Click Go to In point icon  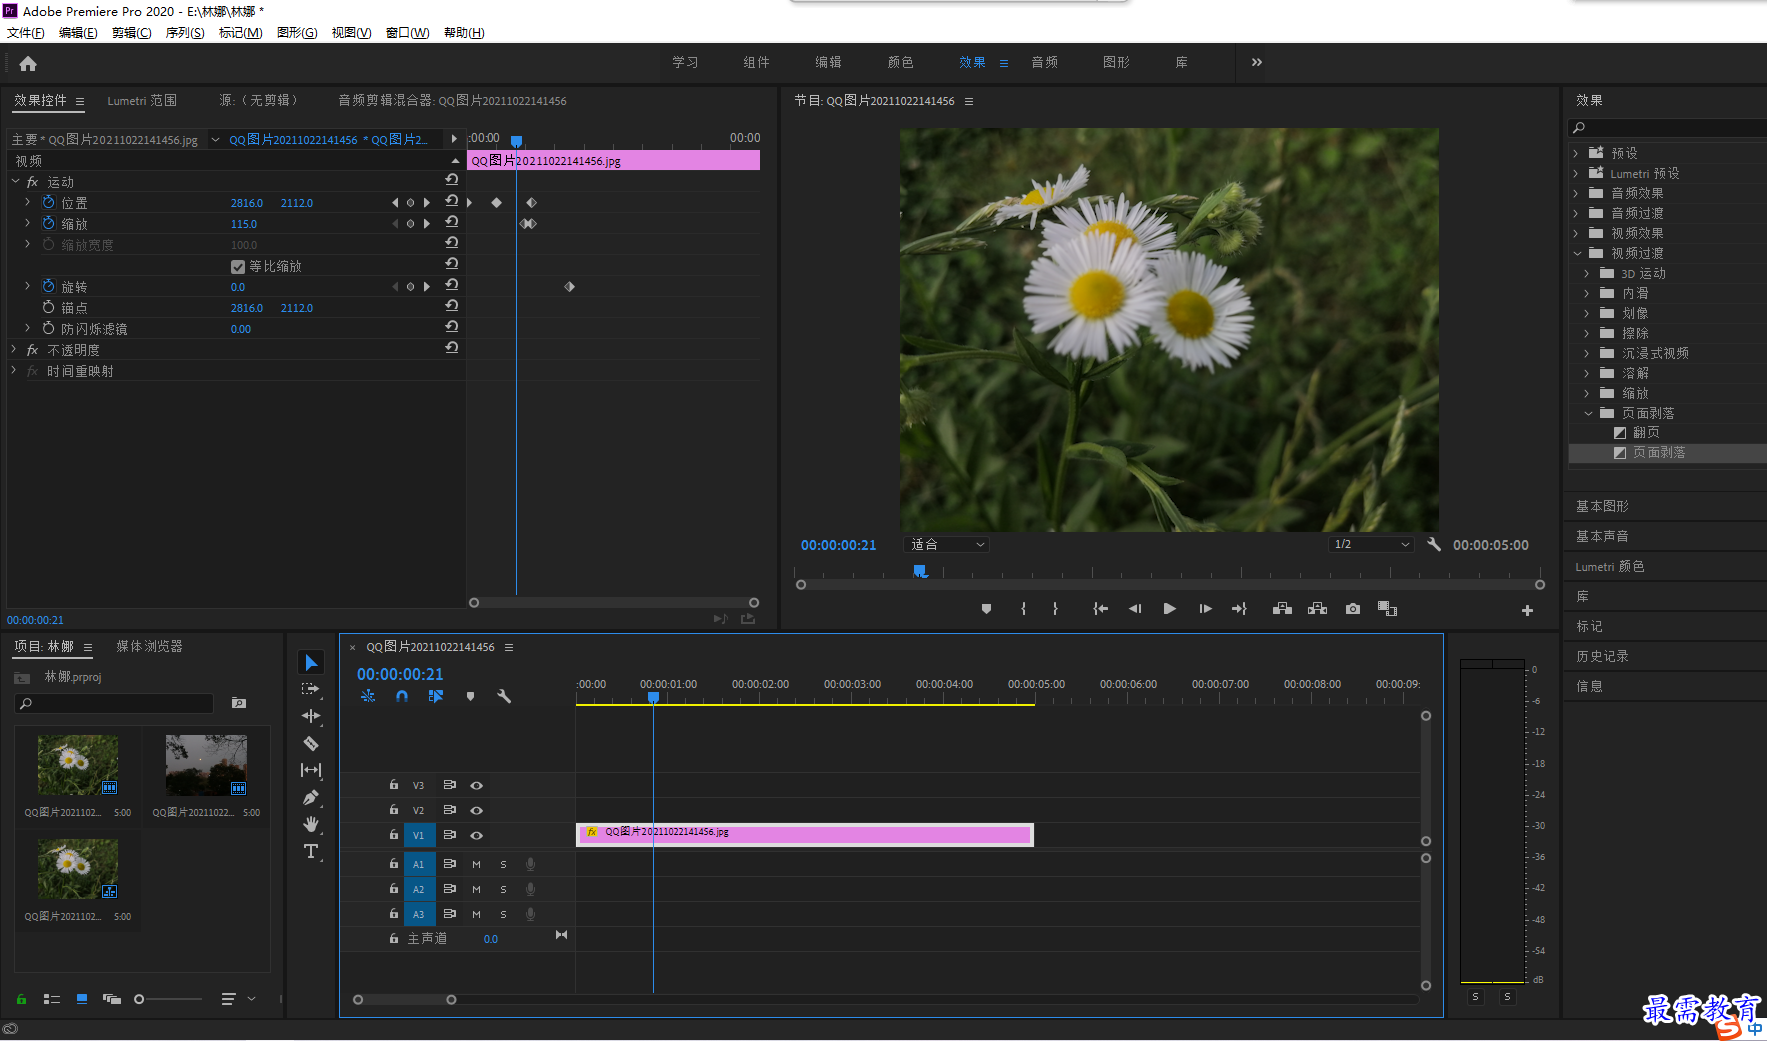click(x=1100, y=609)
